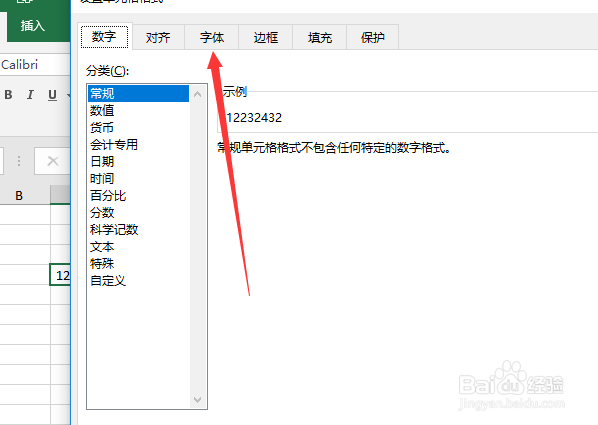Select 时间 in category list
The width and height of the screenshot is (598, 425).
pos(138,179)
